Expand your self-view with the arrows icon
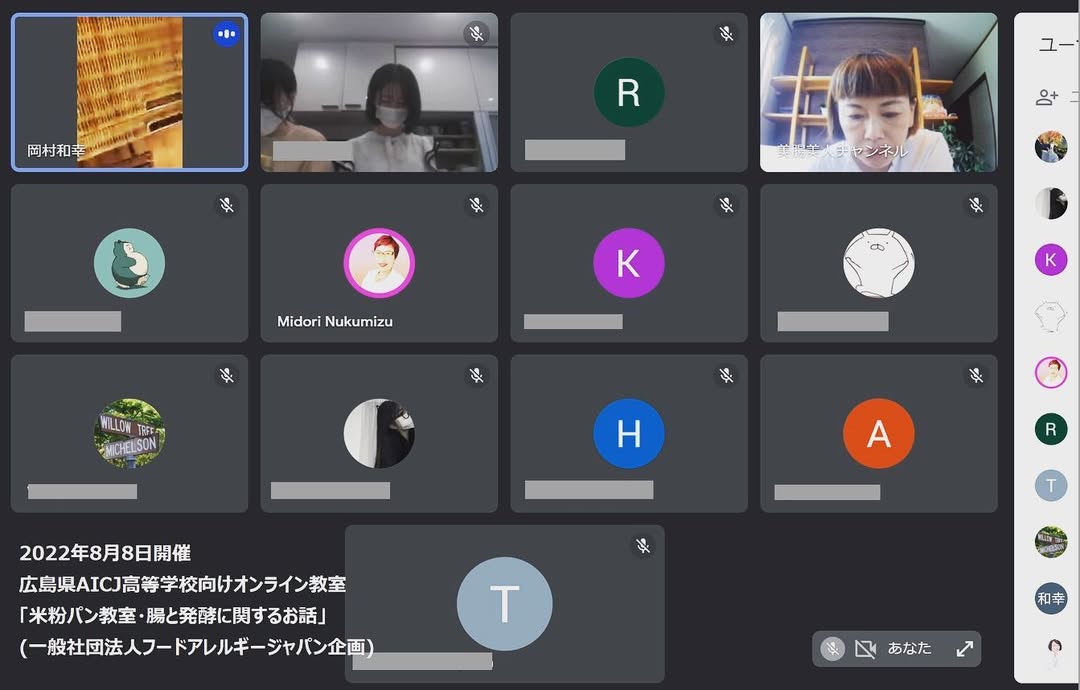This screenshot has width=1080, height=690. click(964, 648)
